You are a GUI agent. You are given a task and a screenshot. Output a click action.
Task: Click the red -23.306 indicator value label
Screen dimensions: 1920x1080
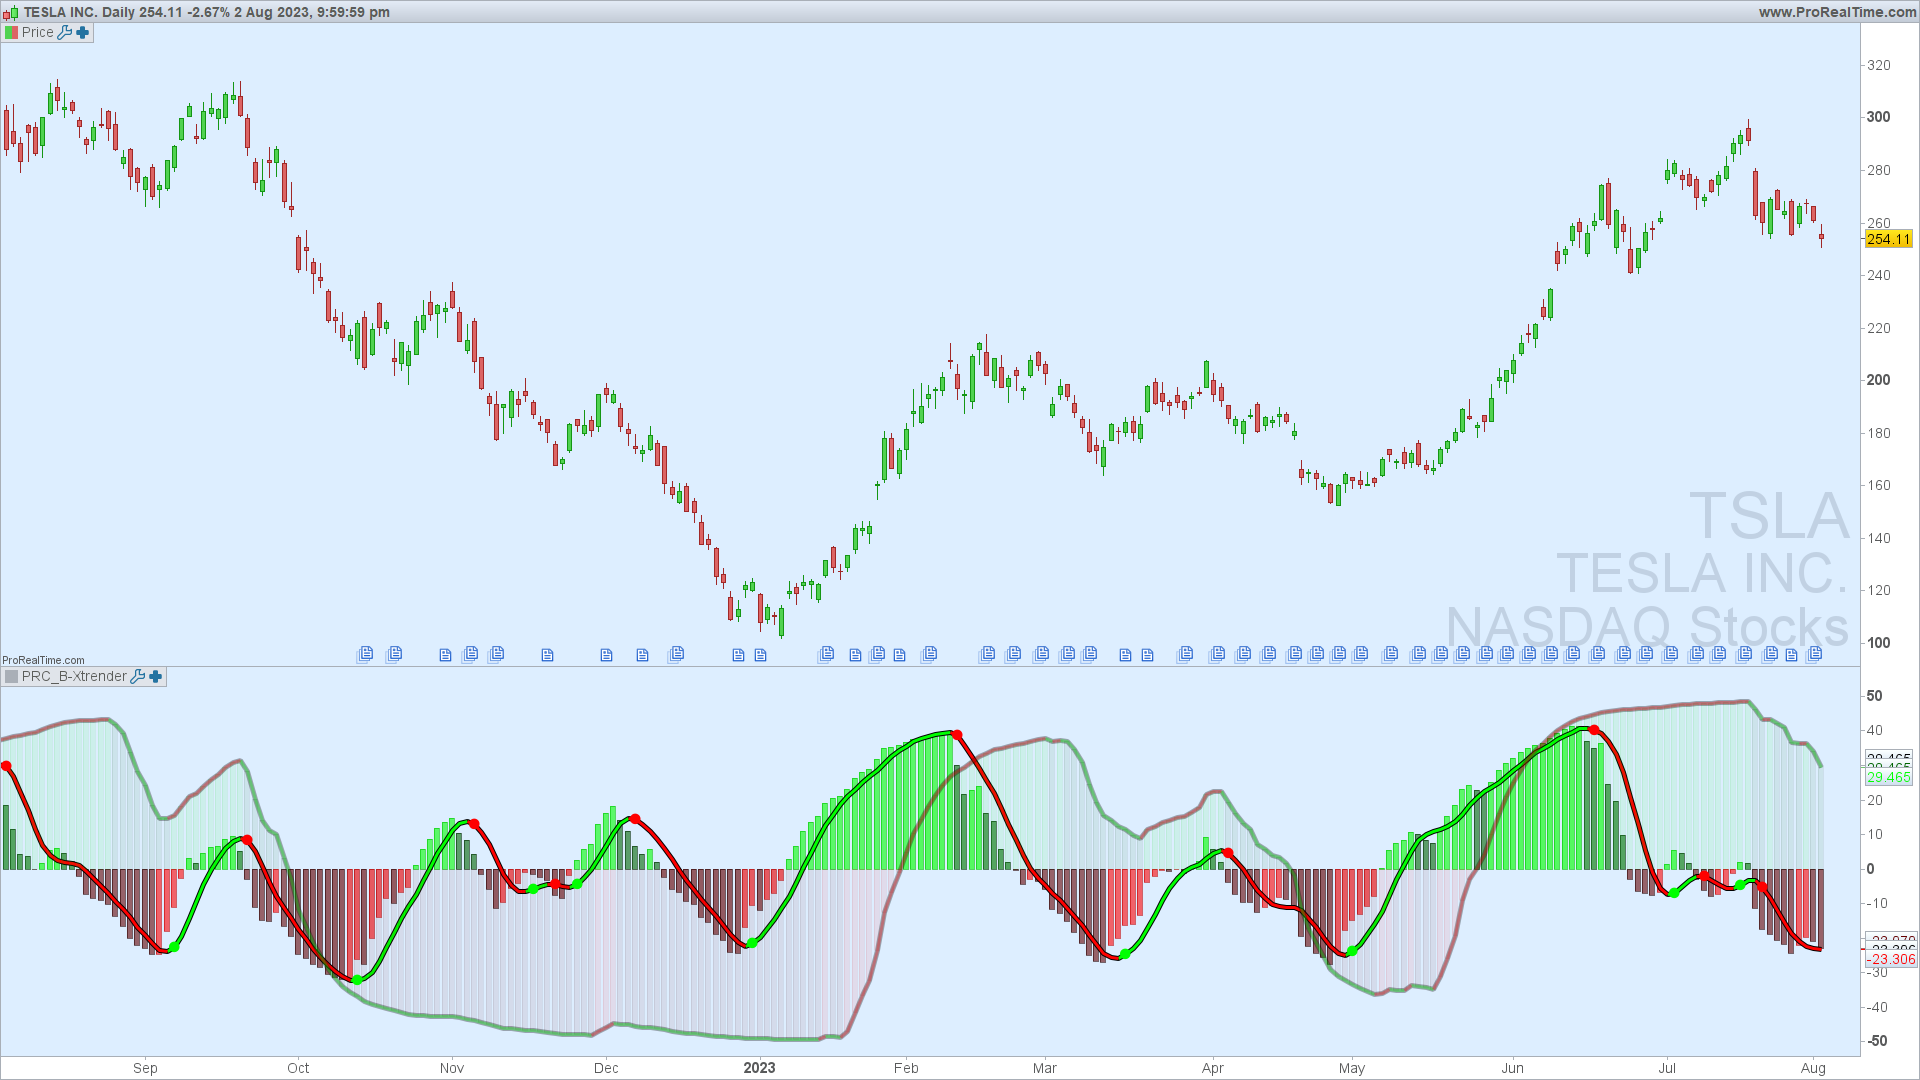(x=1890, y=959)
